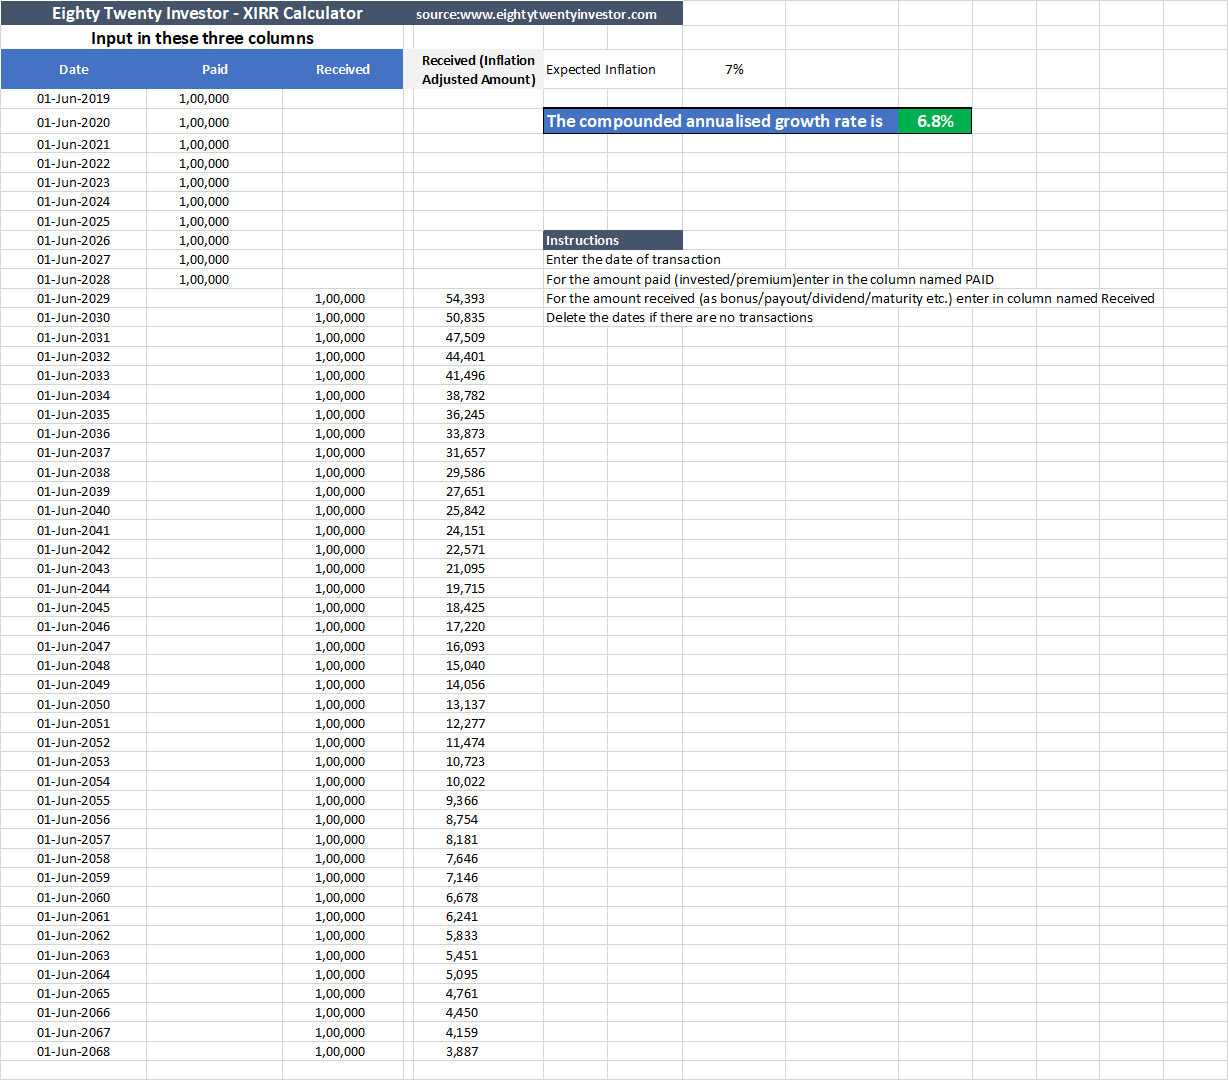The width and height of the screenshot is (1229, 1081).
Task: Select the 'Delete the dates' instruction line
Action: pyautogui.click(x=679, y=318)
